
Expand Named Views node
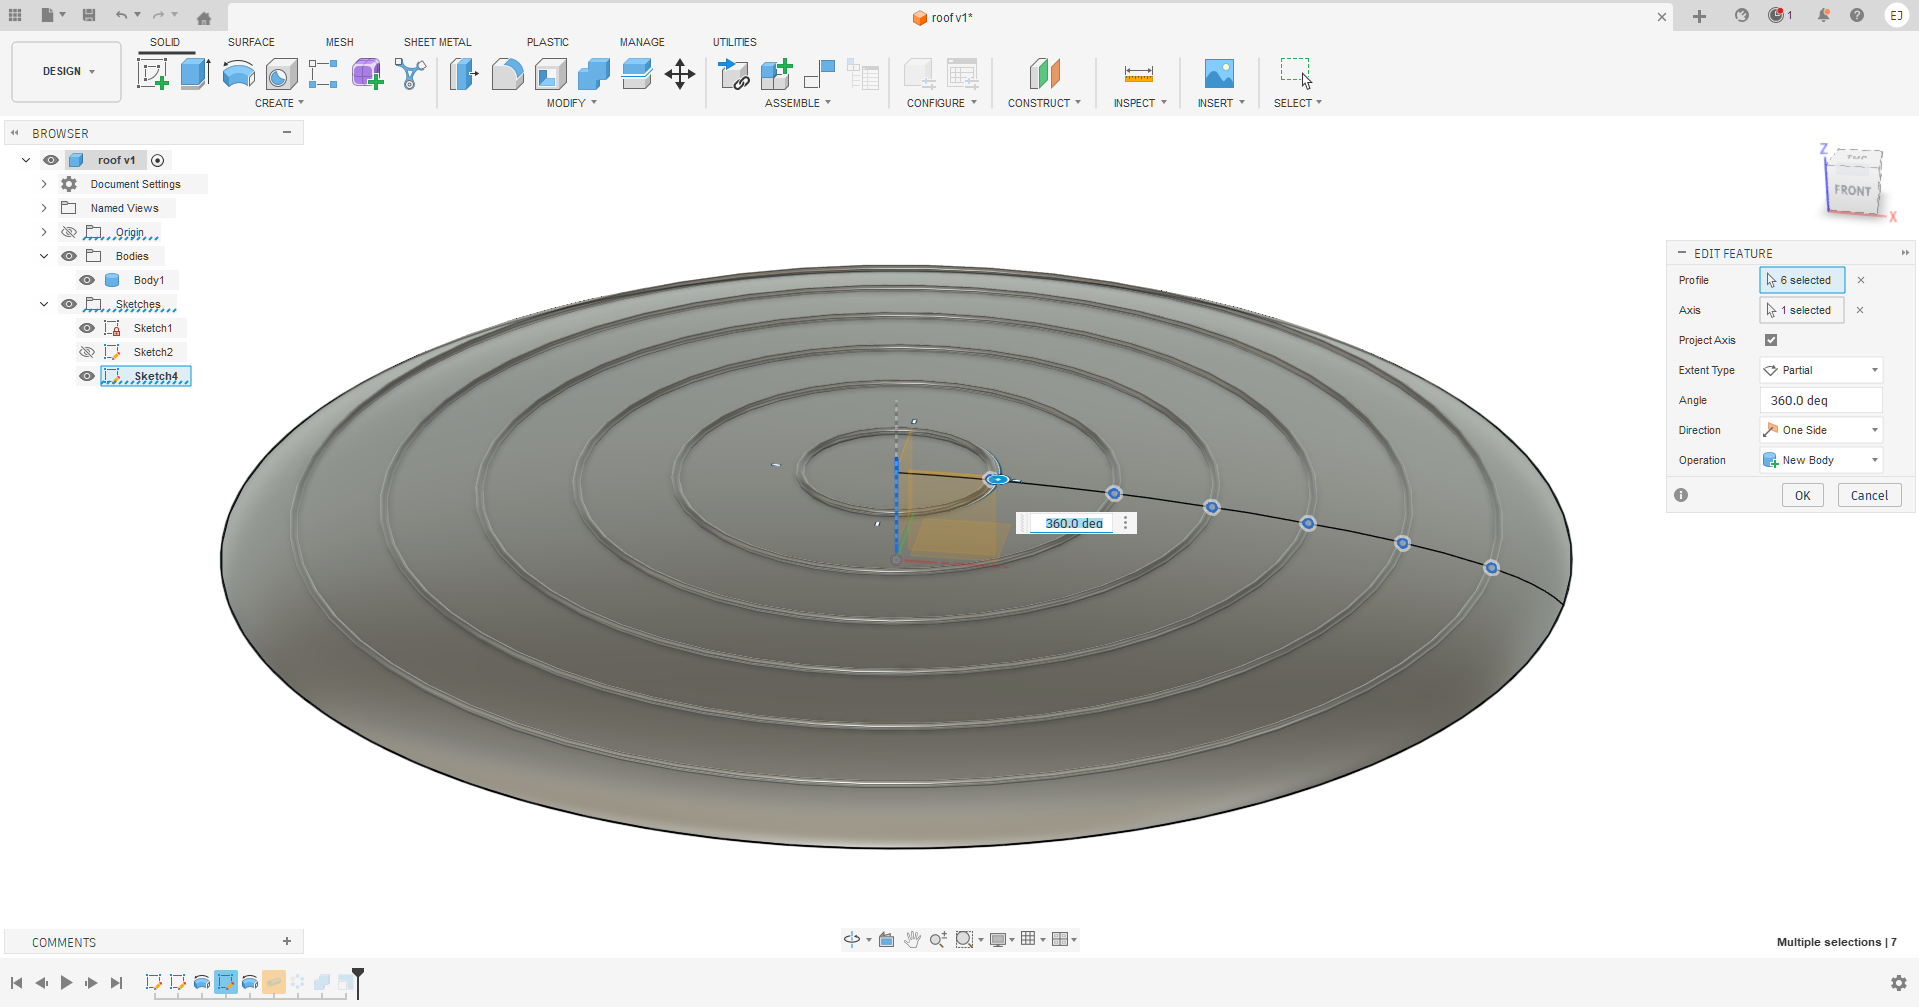tap(44, 208)
